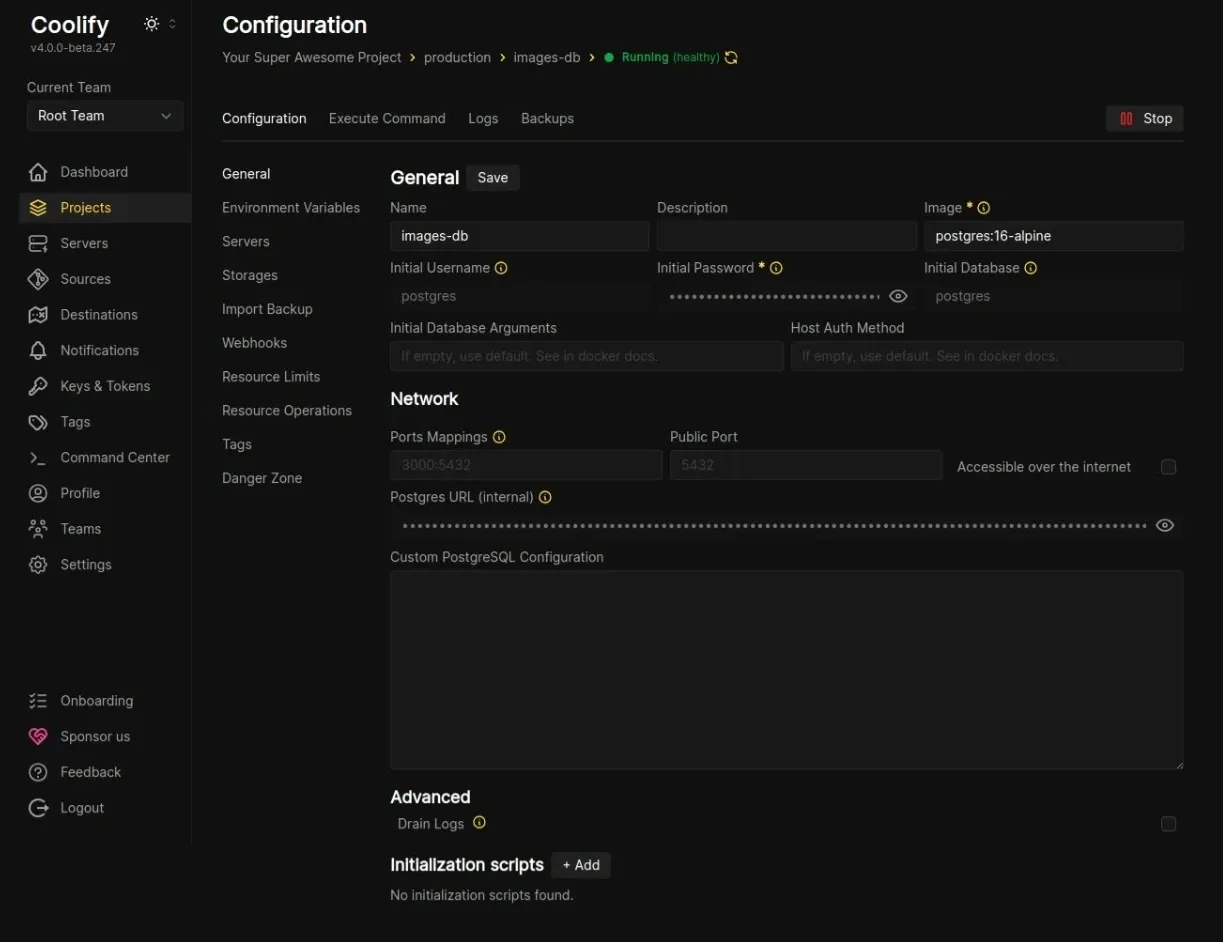
Task: Toggle the Drain Logs checkbox
Action: [x=1168, y=824]
